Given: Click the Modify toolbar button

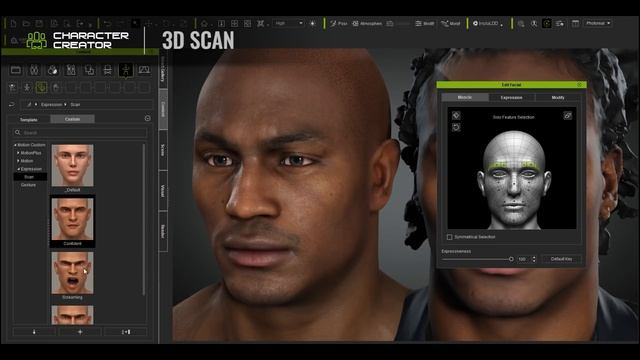Looking at the screenshot, I should 424,23.
